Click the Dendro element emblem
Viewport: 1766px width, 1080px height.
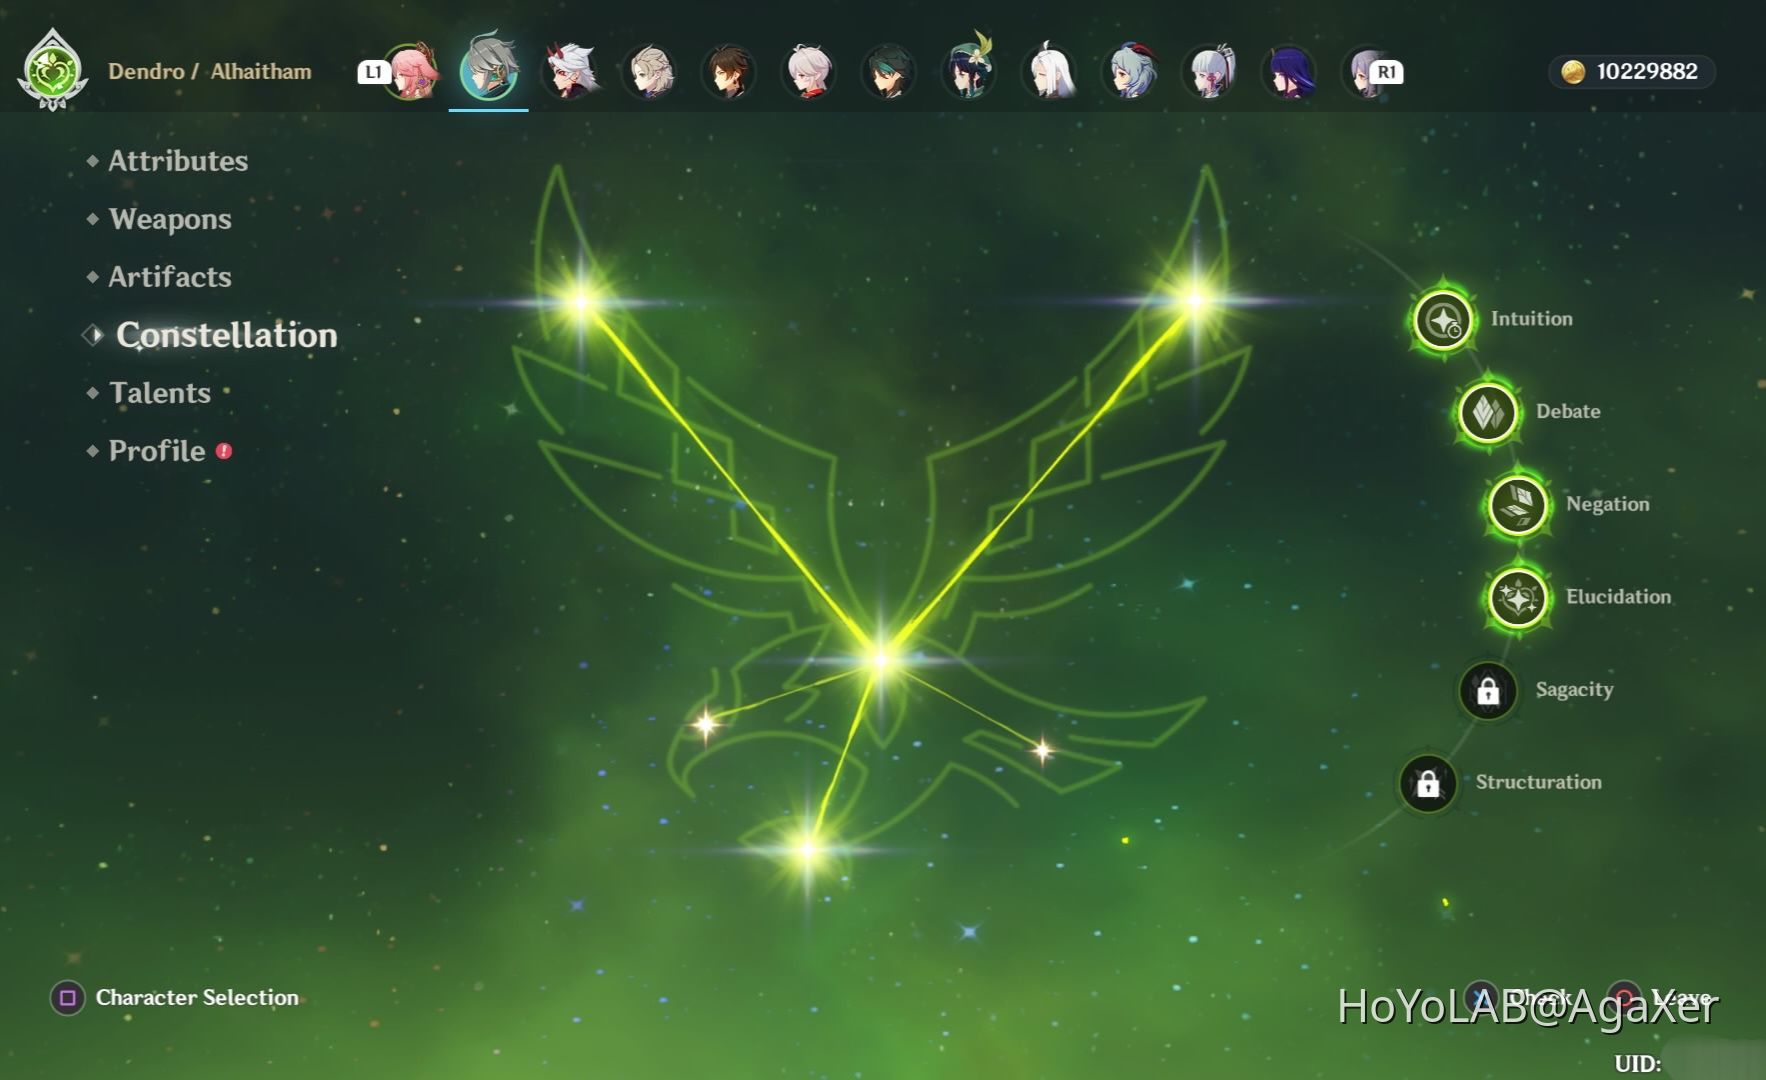click(52, 71)
